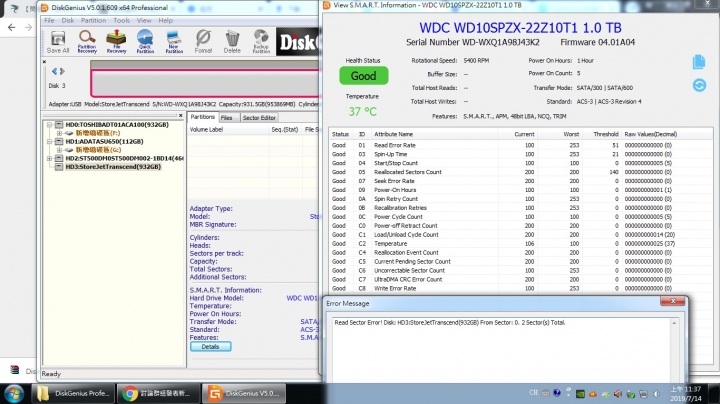Select the Spin-Up Time row
The image size is (720, 404).
[521, 154]
